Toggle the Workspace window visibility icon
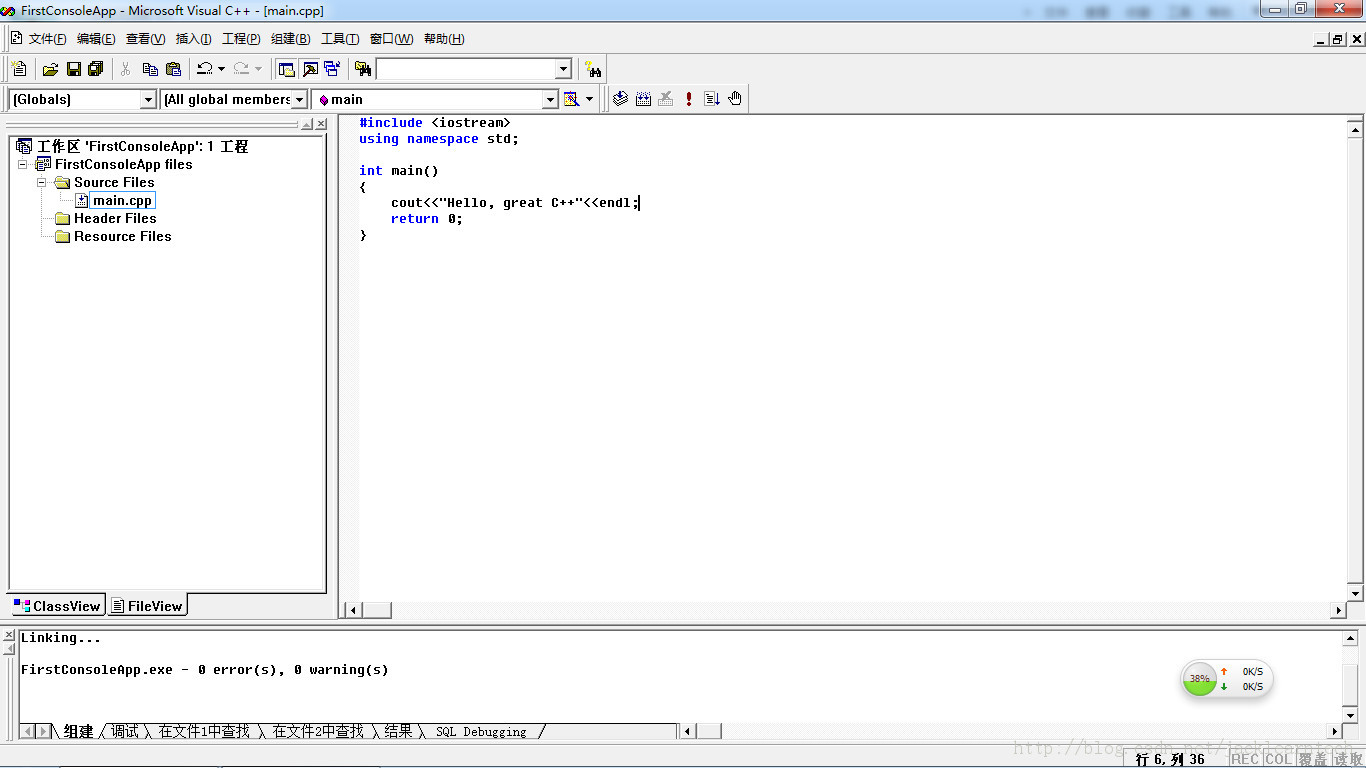The image size is (1366, 768). 285,68
